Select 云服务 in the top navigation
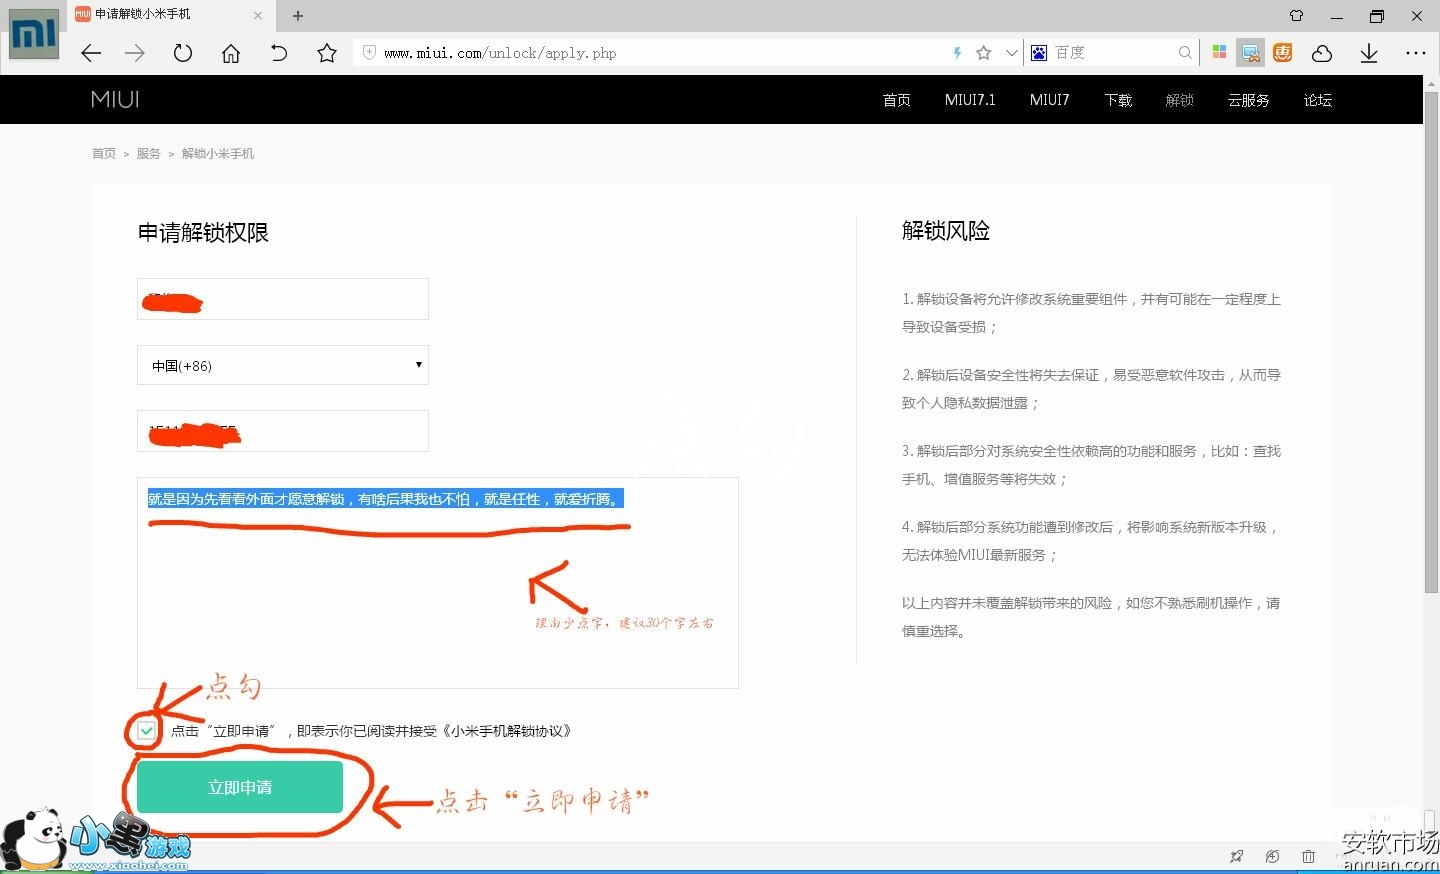Image resolution: width=1440 pixels, height=874 pixels. (x=1248, y=100)
